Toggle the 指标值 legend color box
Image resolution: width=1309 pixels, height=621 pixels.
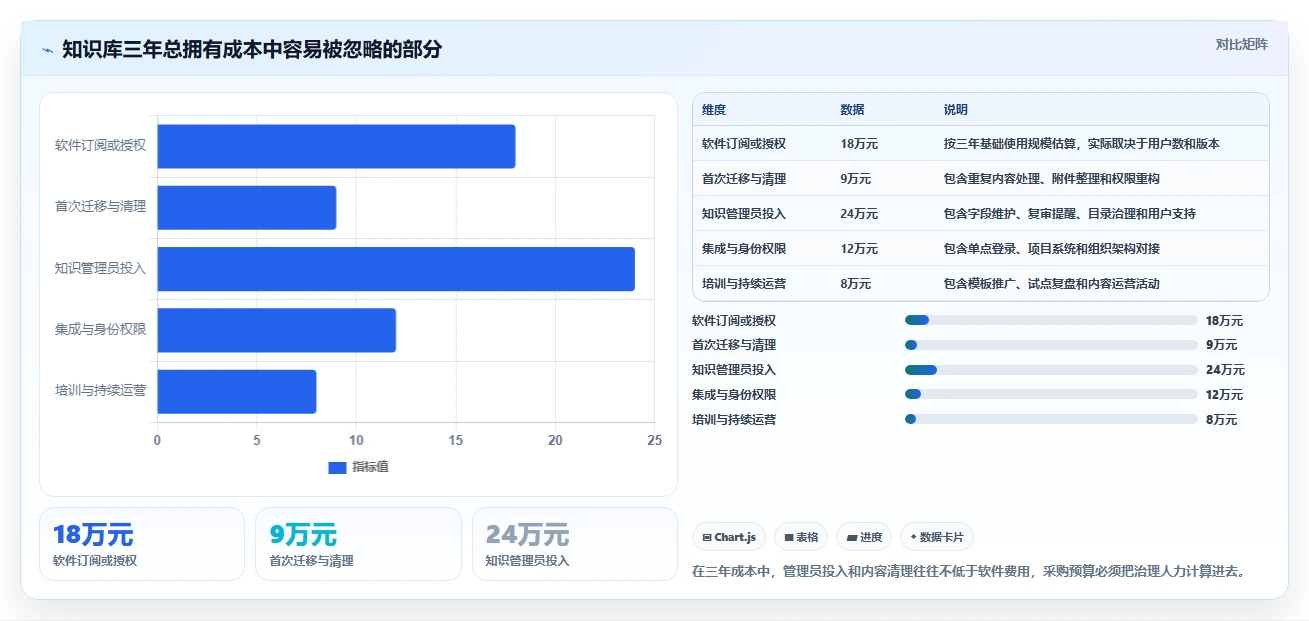337,467
